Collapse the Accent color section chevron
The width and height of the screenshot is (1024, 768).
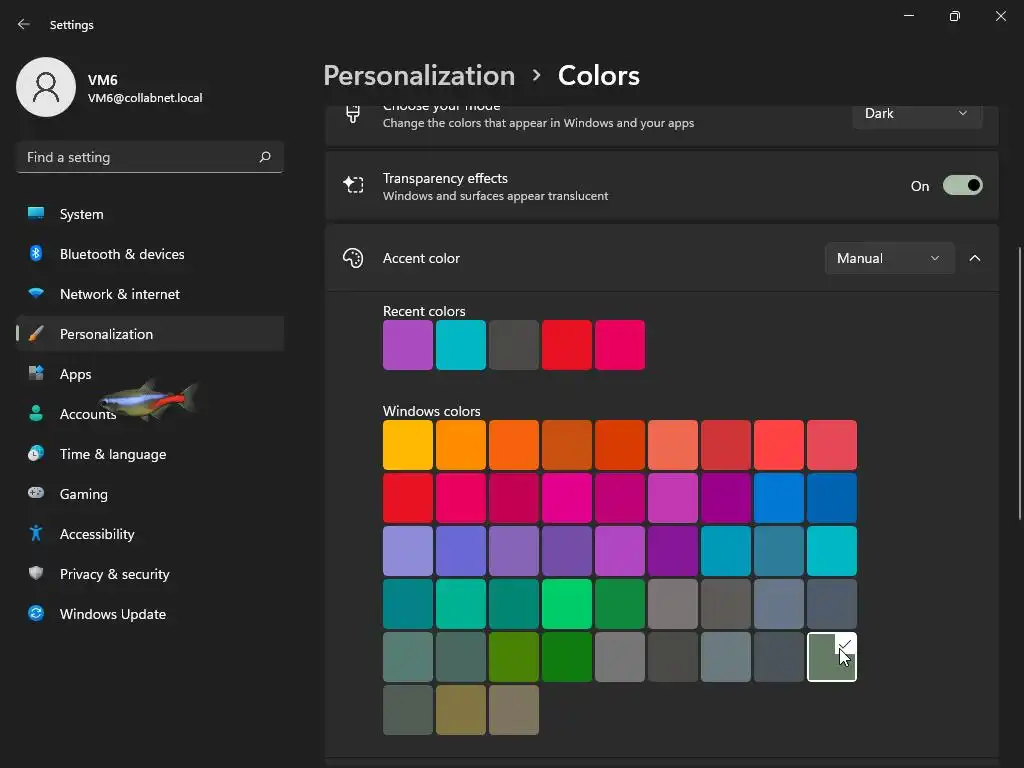(975, 258)
